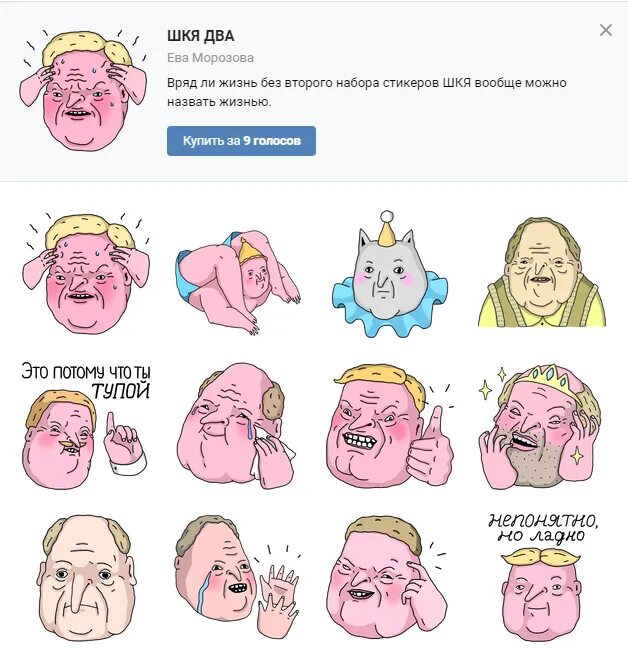Click the yellow party hat on cat sticker
This screenshot has width=628, height=648.
(x=387, y=229)
